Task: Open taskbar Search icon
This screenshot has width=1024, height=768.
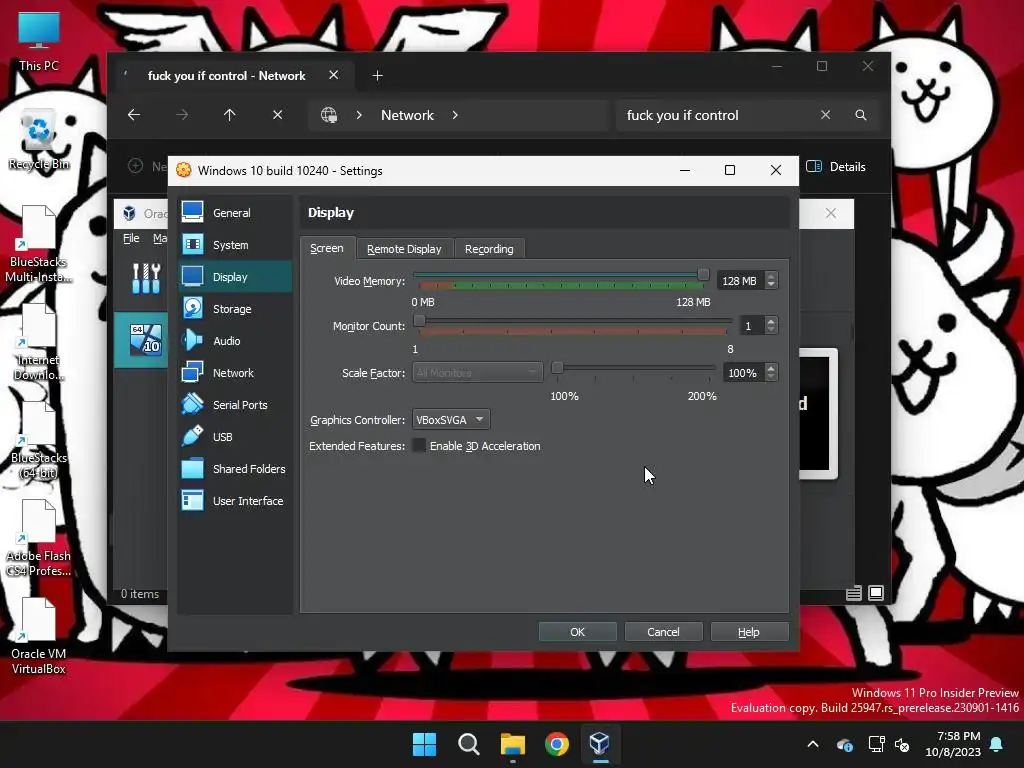Action: coord(469,744)
